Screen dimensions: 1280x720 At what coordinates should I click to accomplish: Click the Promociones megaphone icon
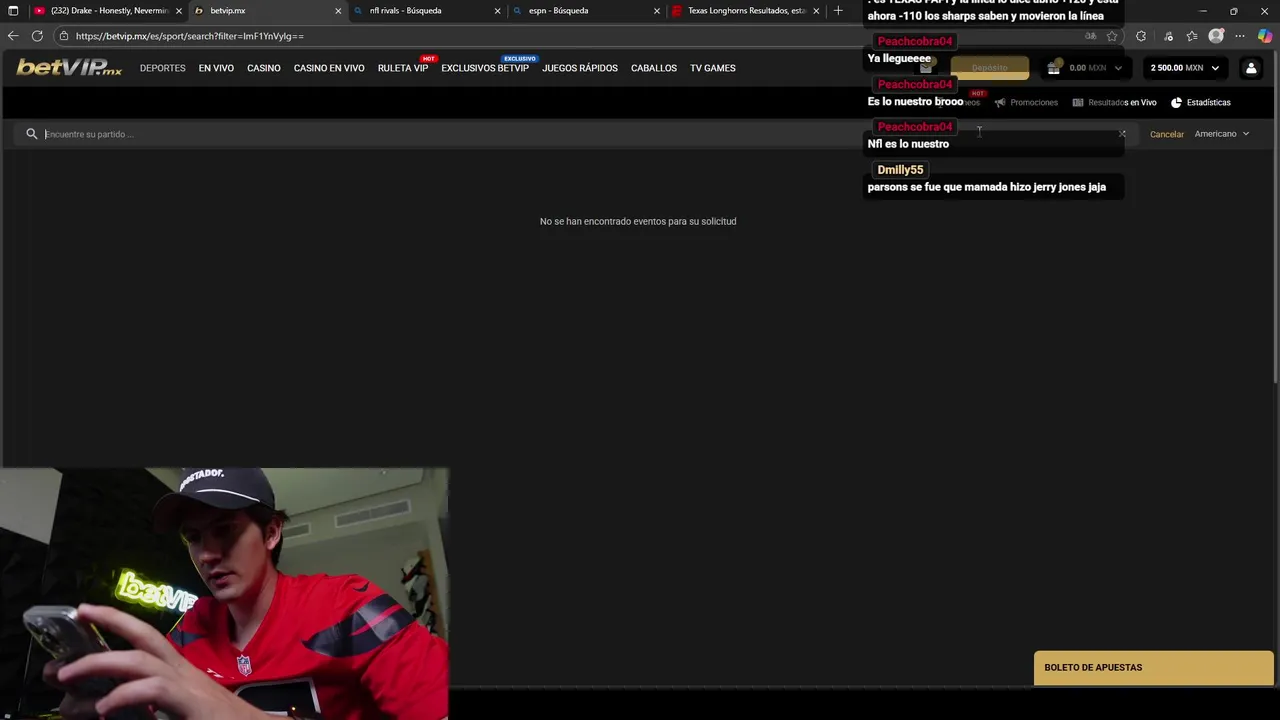(1000, 102)
